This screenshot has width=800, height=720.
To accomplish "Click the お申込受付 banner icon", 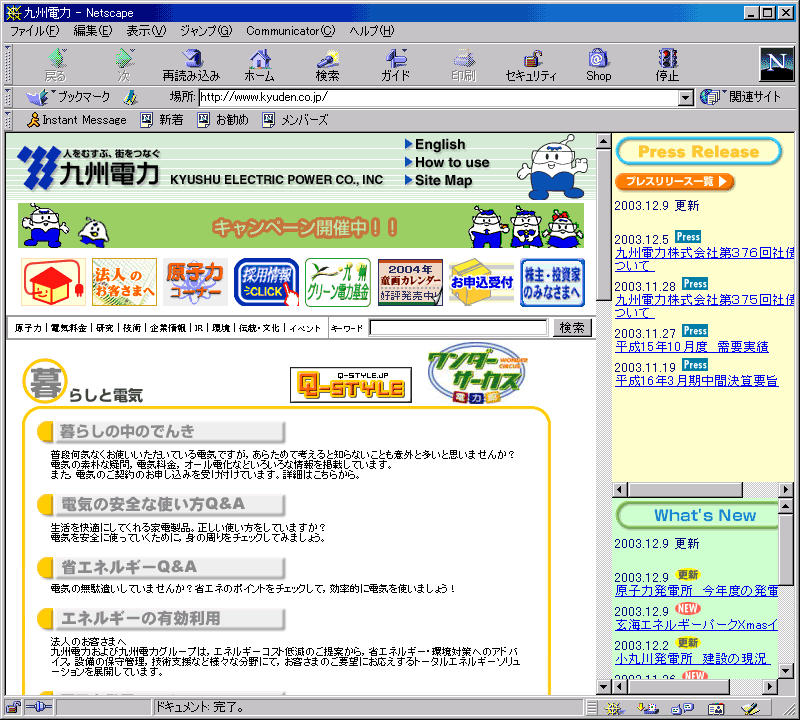I will pyautogui.click(x=482, y=282).
